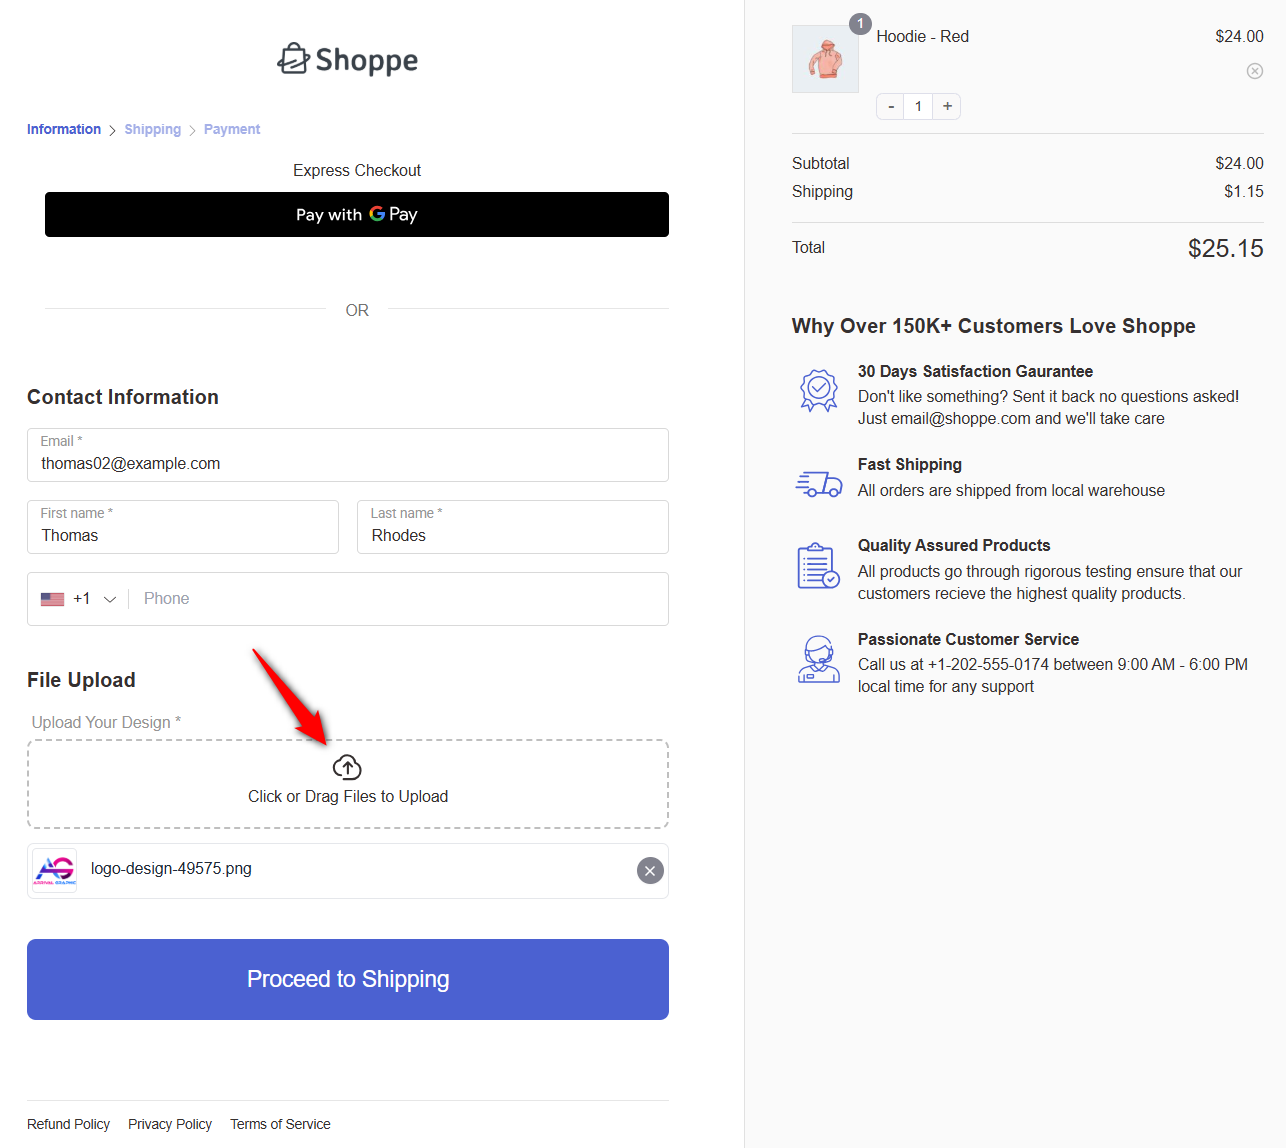Screen dimensions: 1286x1148
Task: Pay with Google Pay
Action: [356, 214]
